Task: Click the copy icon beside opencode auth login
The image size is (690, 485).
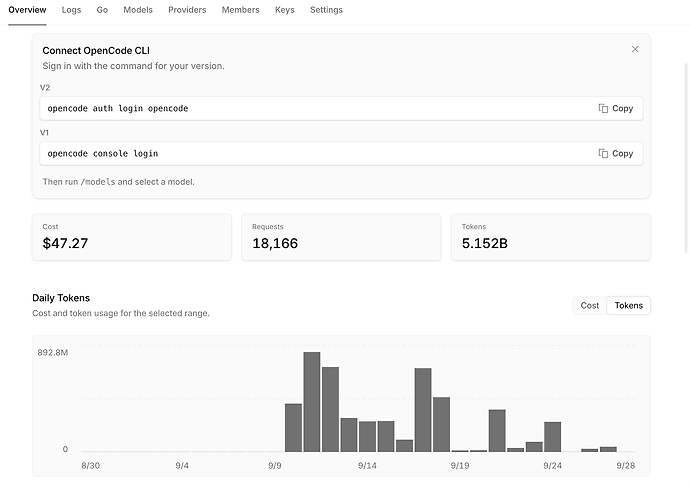Action: pyautogui.click(x=603, y=108)
